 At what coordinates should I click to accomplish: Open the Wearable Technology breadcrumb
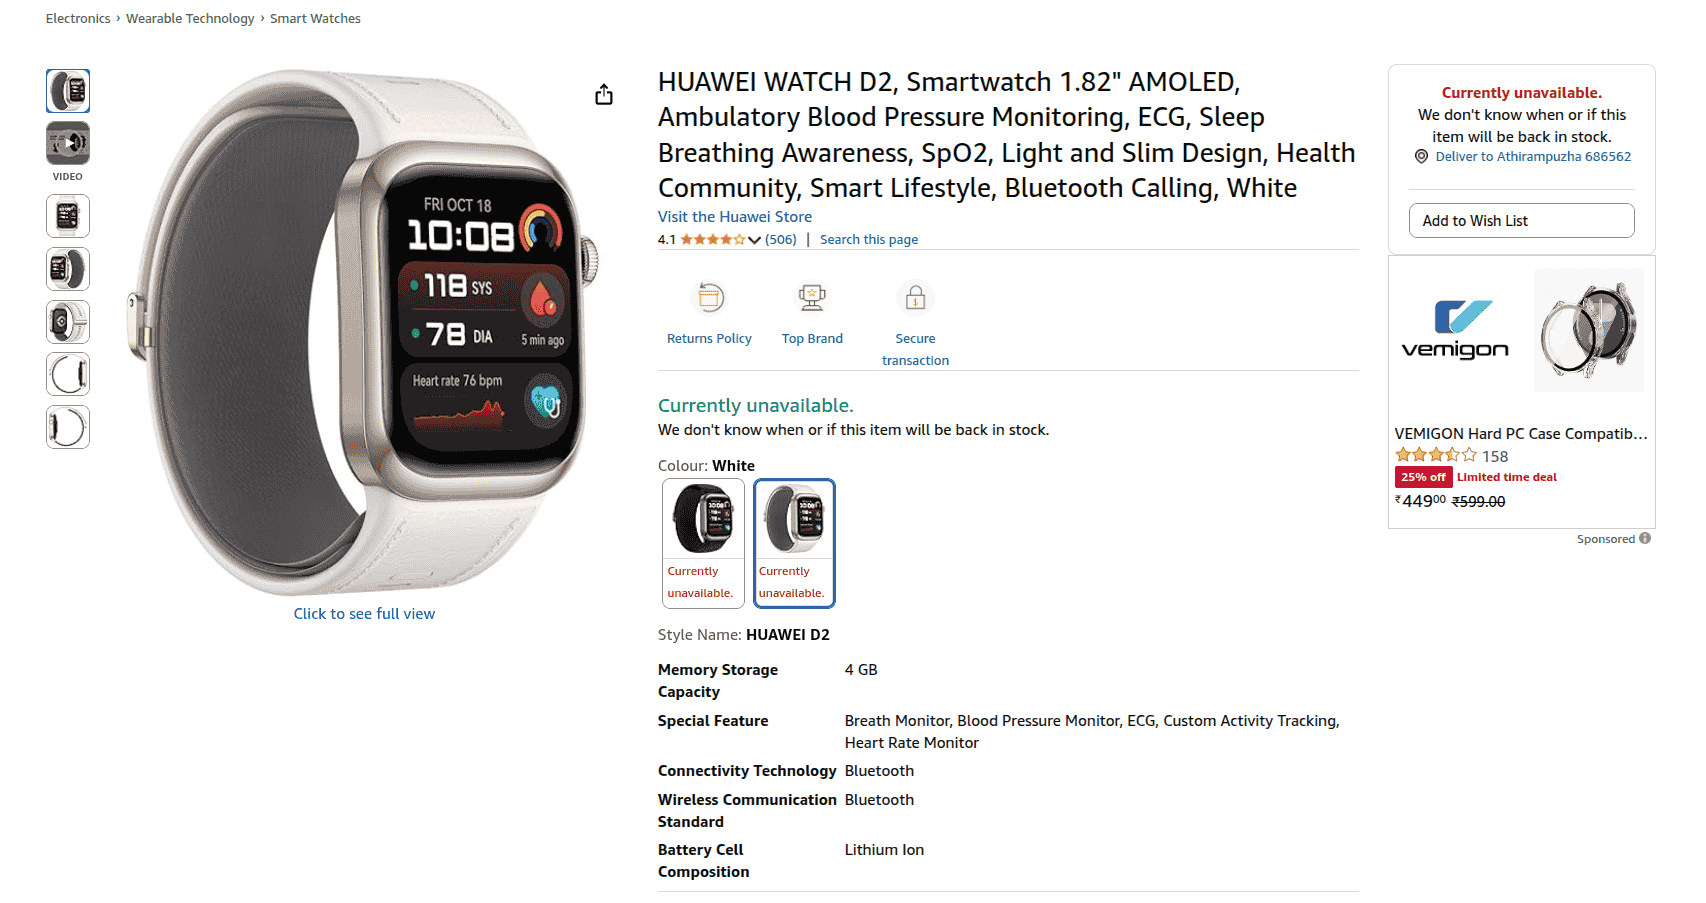[190, 18]
